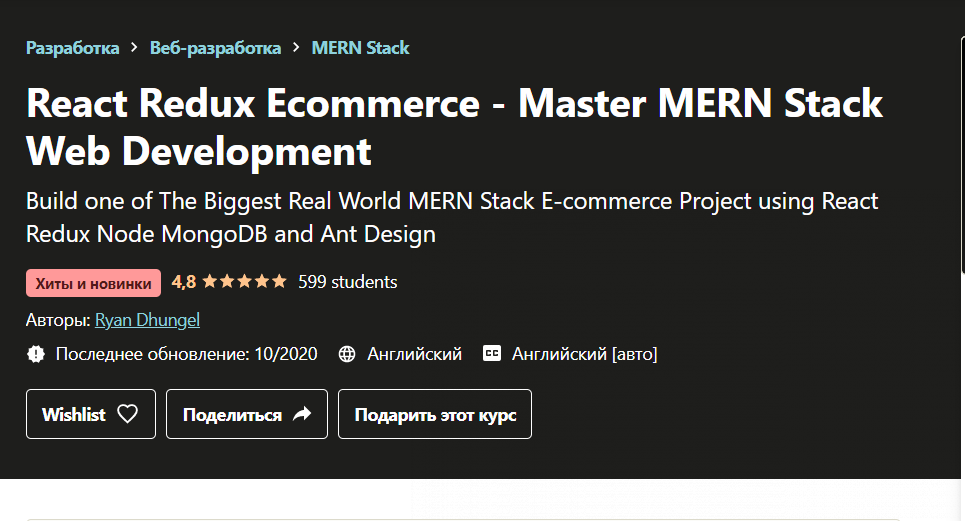Click the 599 students count

tap(347, 282)
